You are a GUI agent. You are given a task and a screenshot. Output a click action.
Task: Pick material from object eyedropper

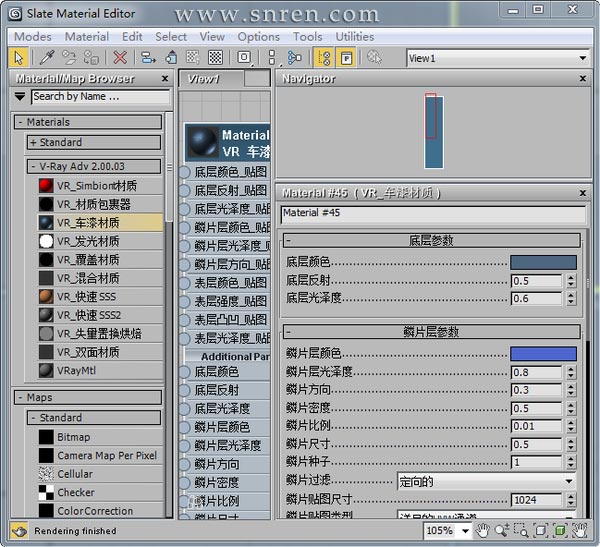click(x=47, y=58)
